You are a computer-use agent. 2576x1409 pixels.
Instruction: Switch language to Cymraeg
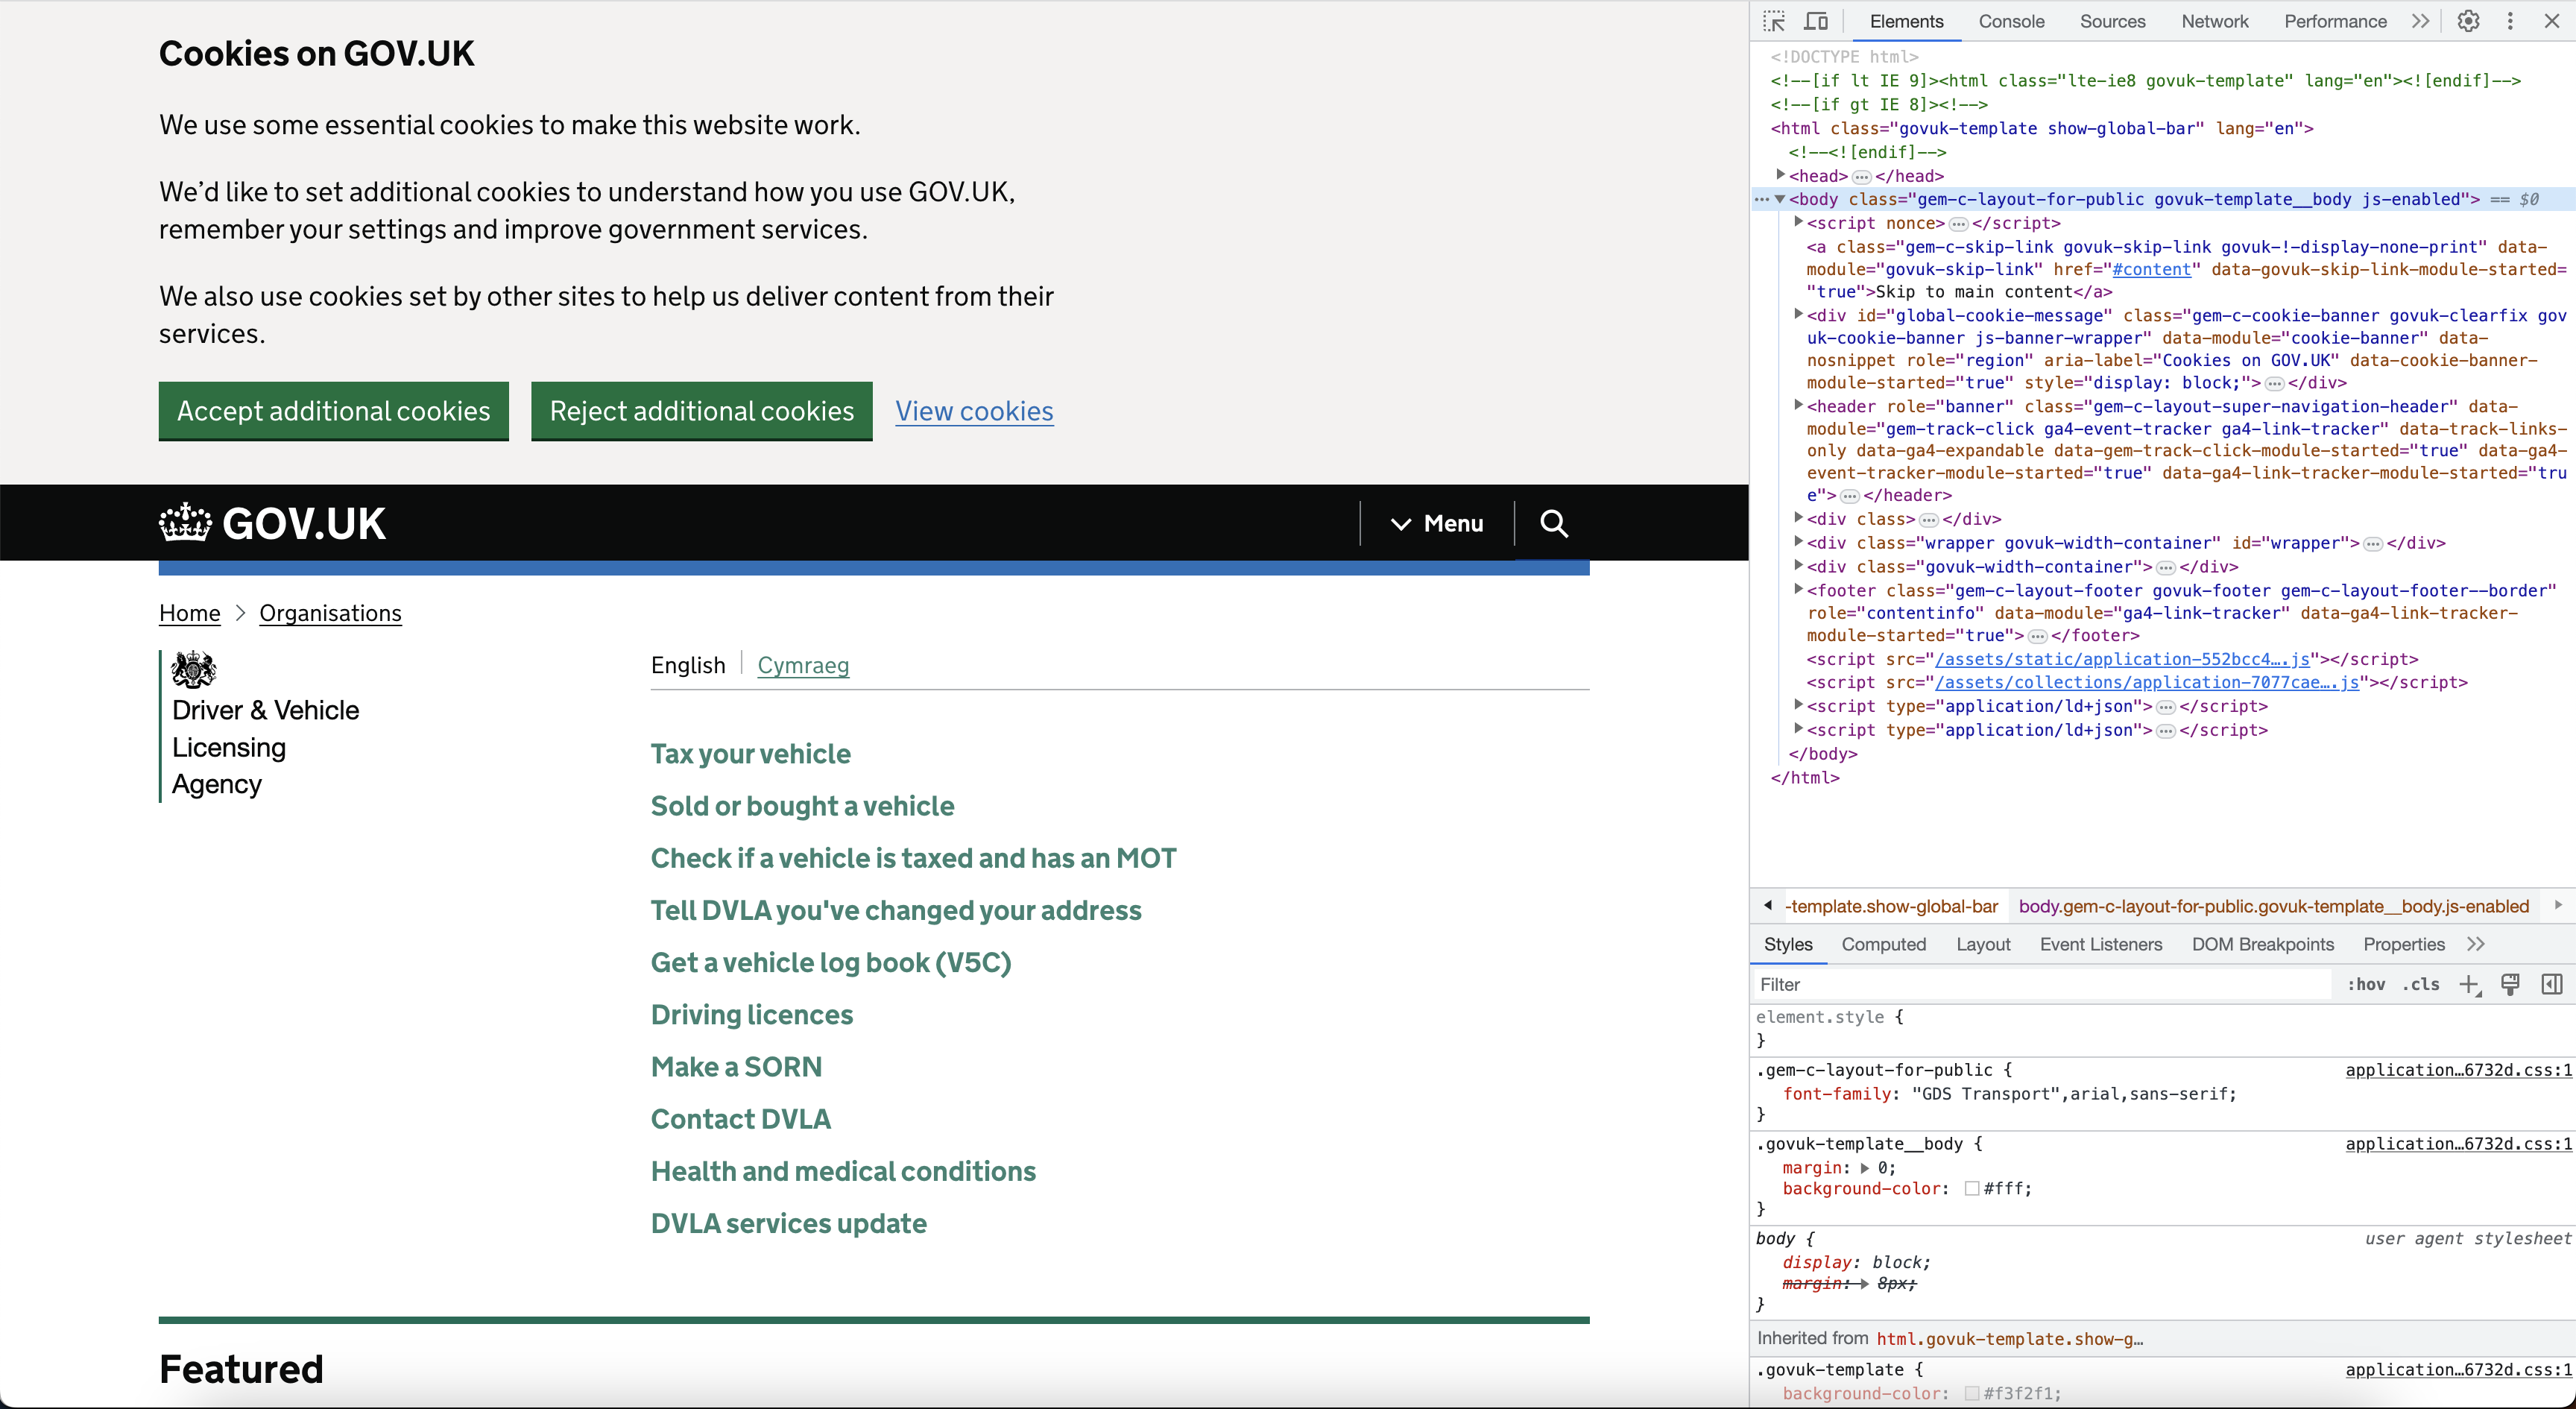tap(803, 665)
